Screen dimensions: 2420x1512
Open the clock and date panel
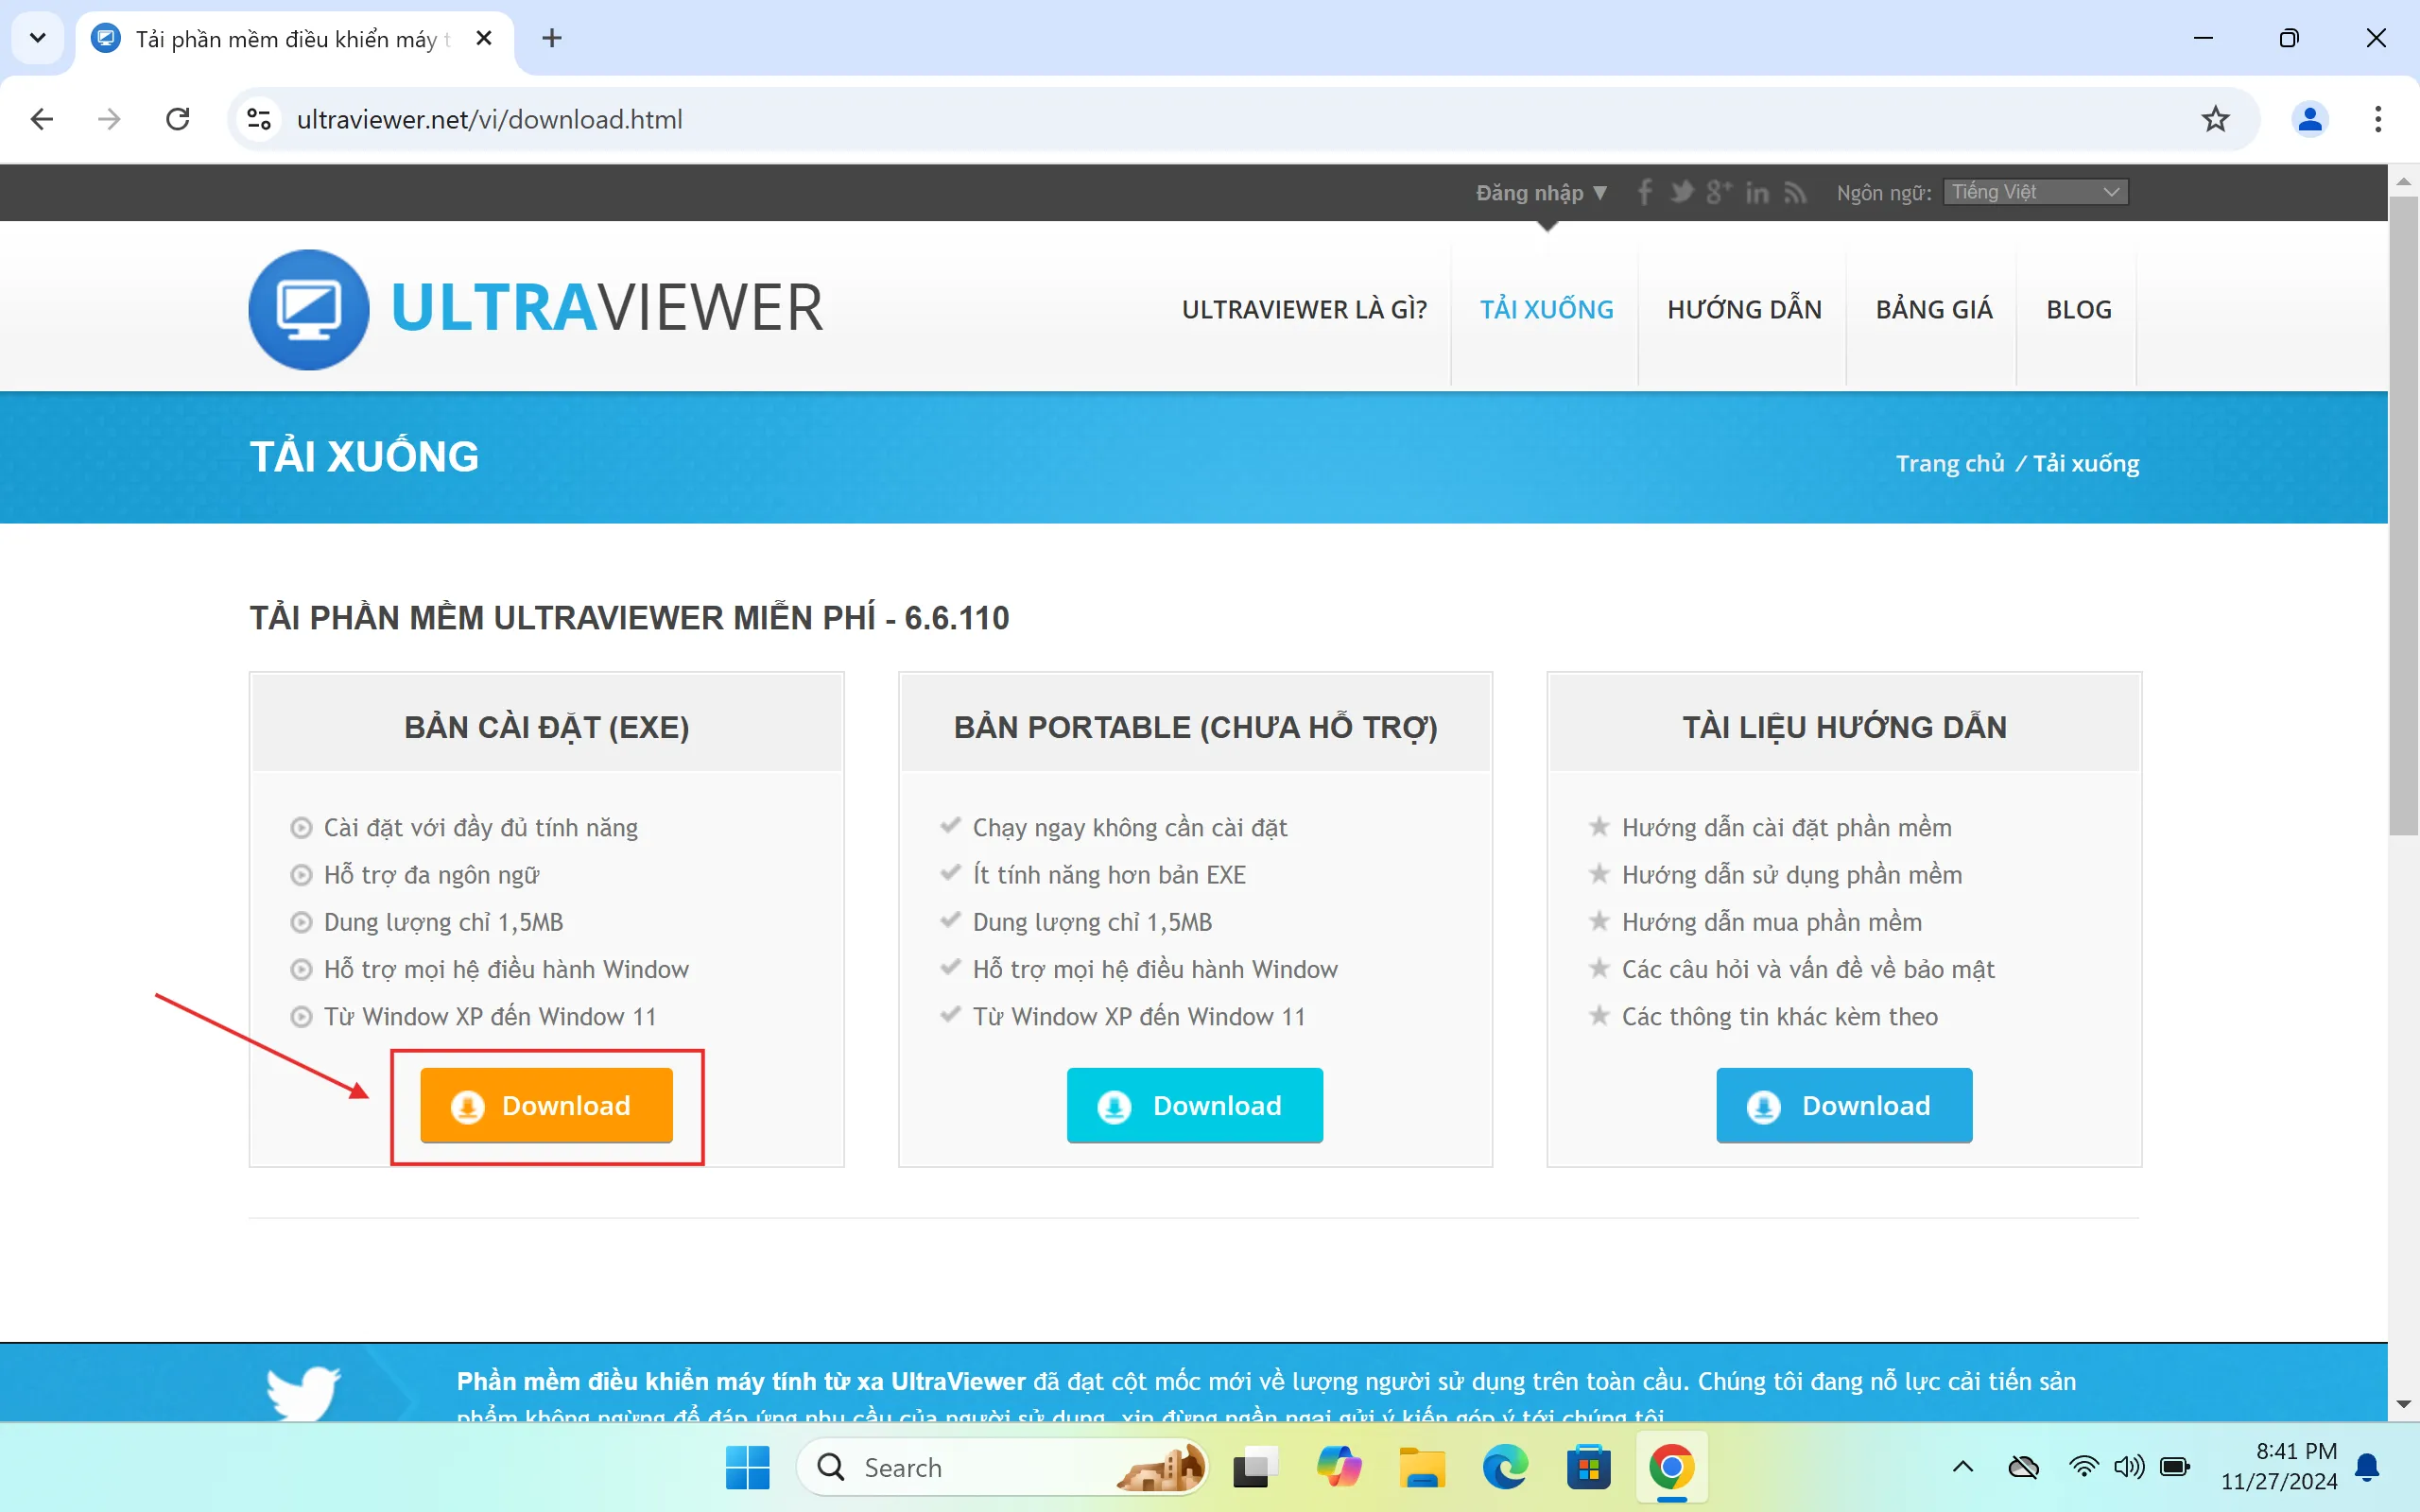pyautogui.click(x=2280, y=1467)
